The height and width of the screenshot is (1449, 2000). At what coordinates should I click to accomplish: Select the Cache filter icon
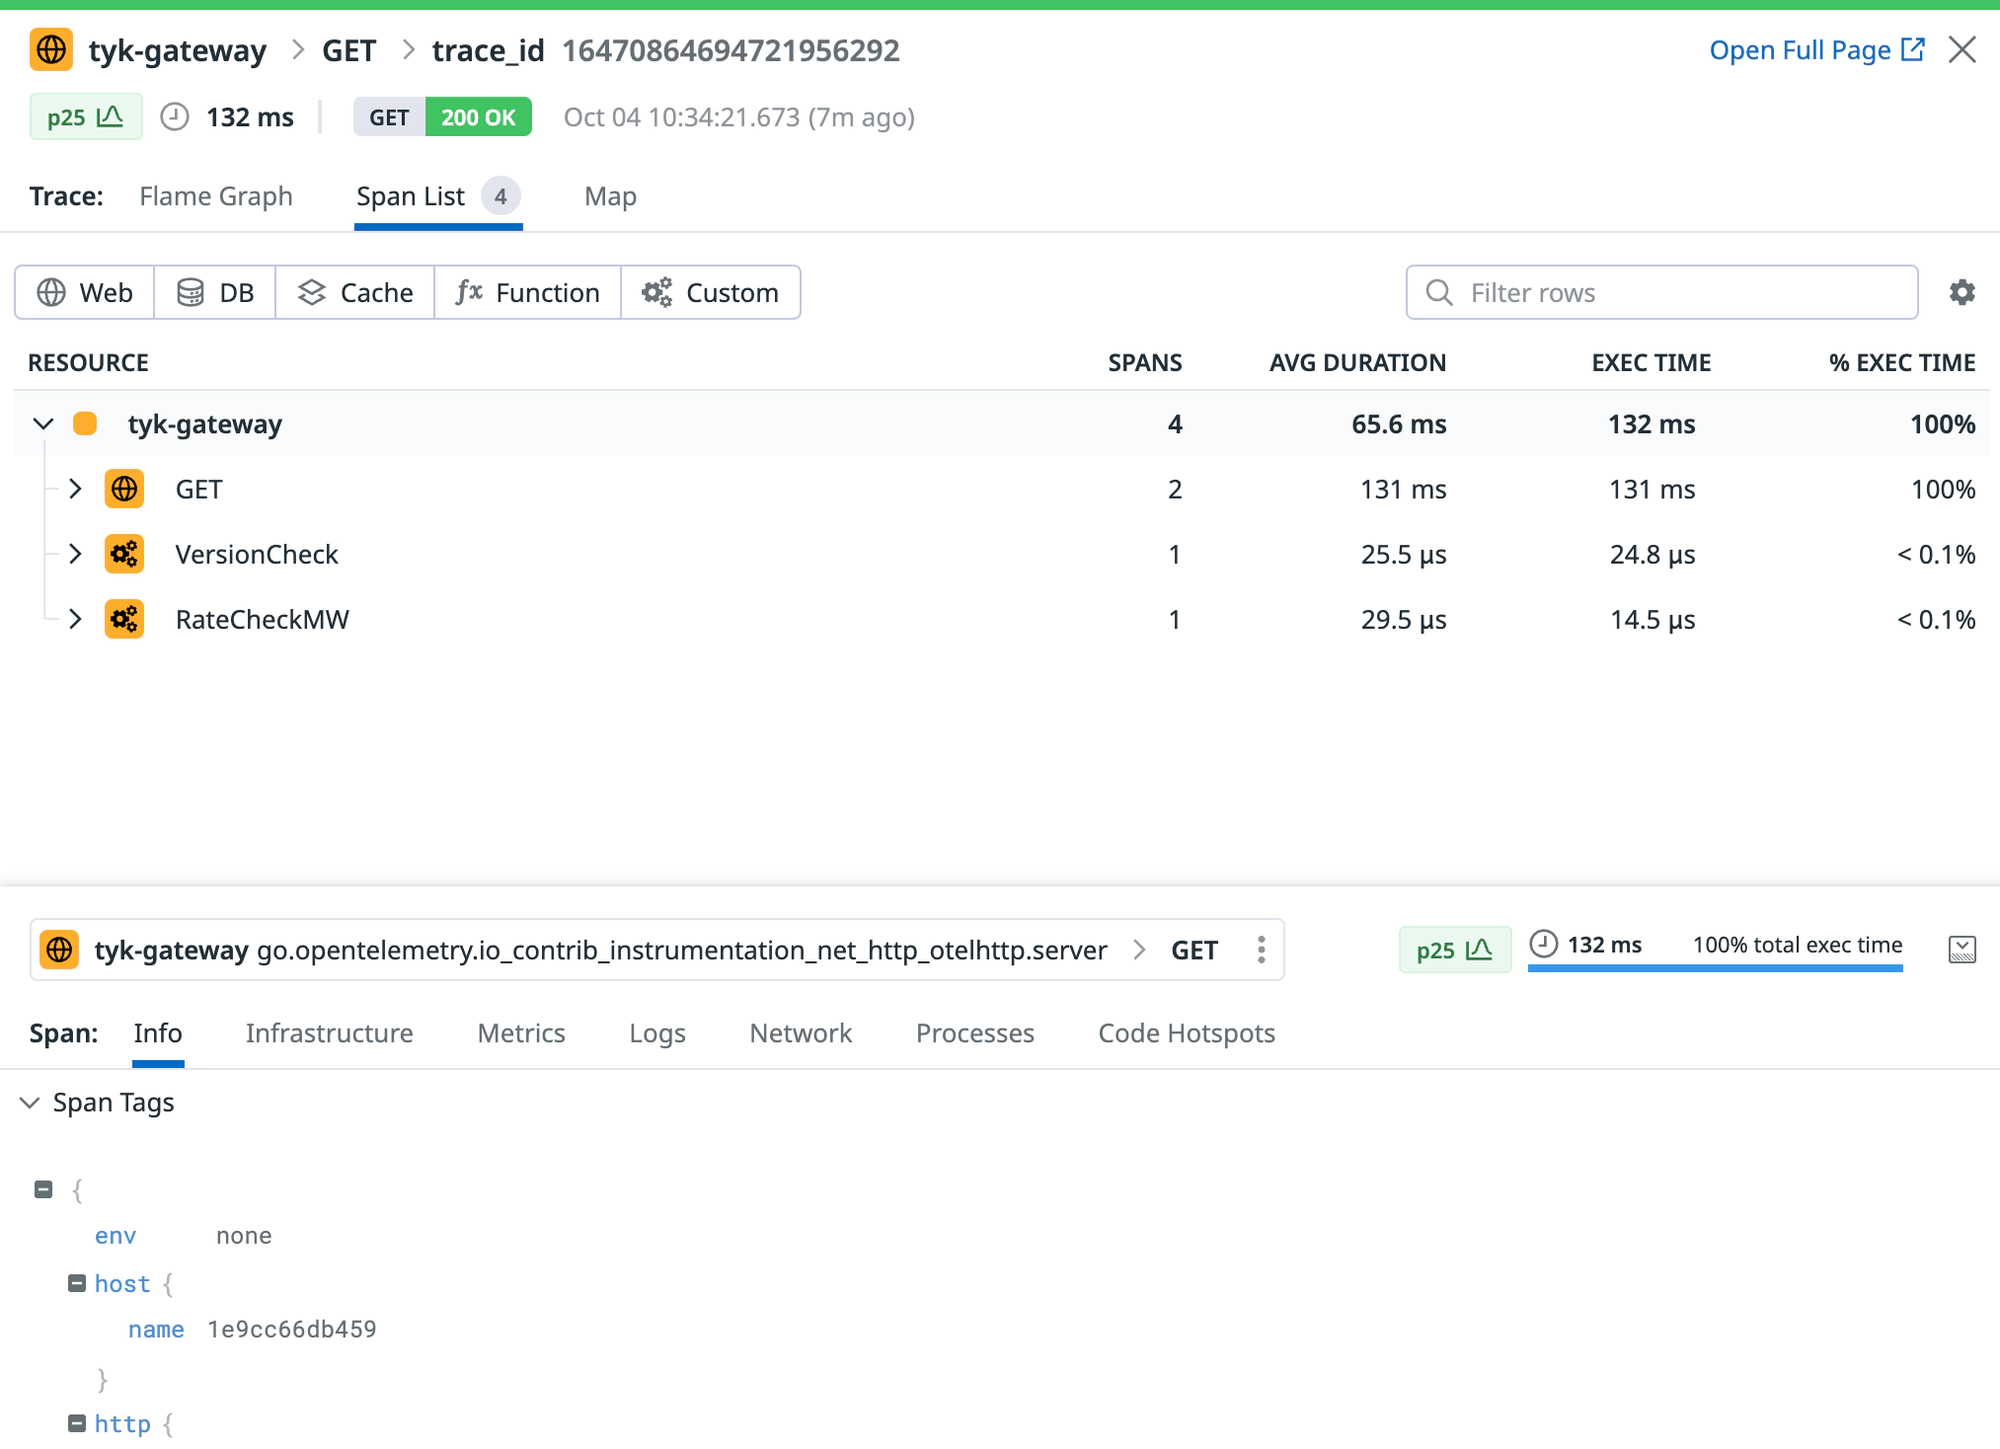(x=312, y=292)
